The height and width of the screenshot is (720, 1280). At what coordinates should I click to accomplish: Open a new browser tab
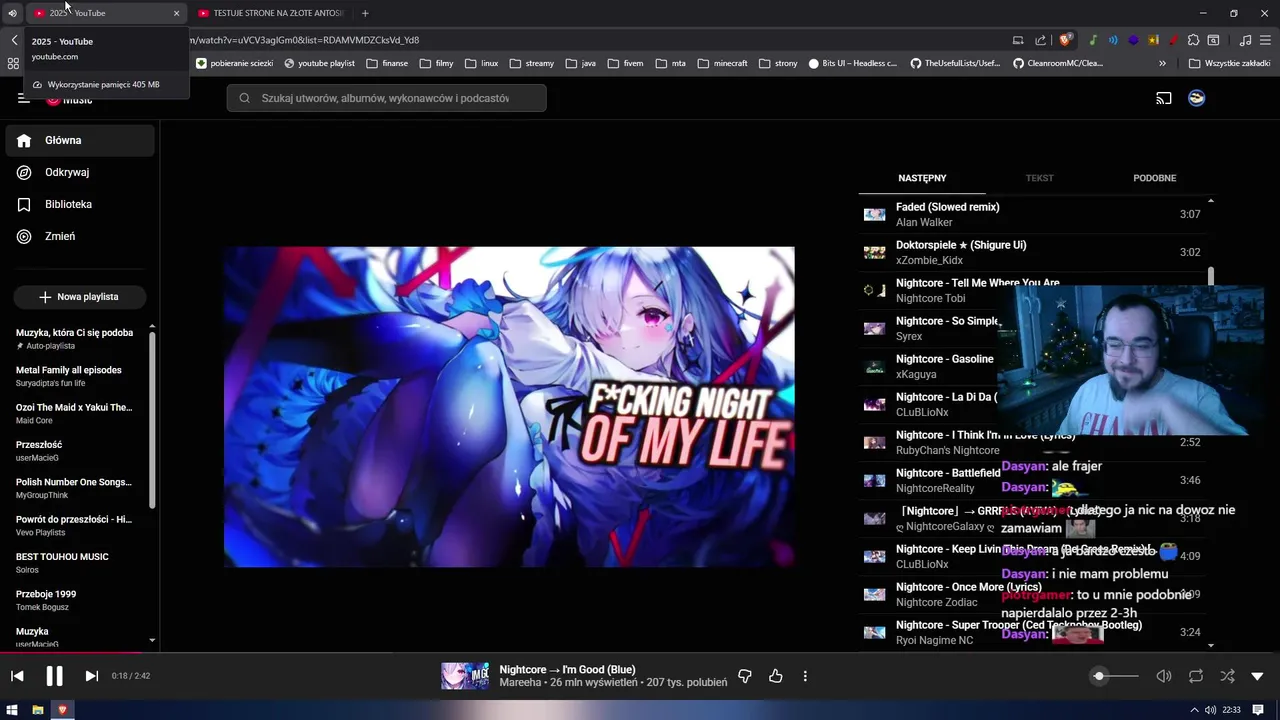[365, 13]
